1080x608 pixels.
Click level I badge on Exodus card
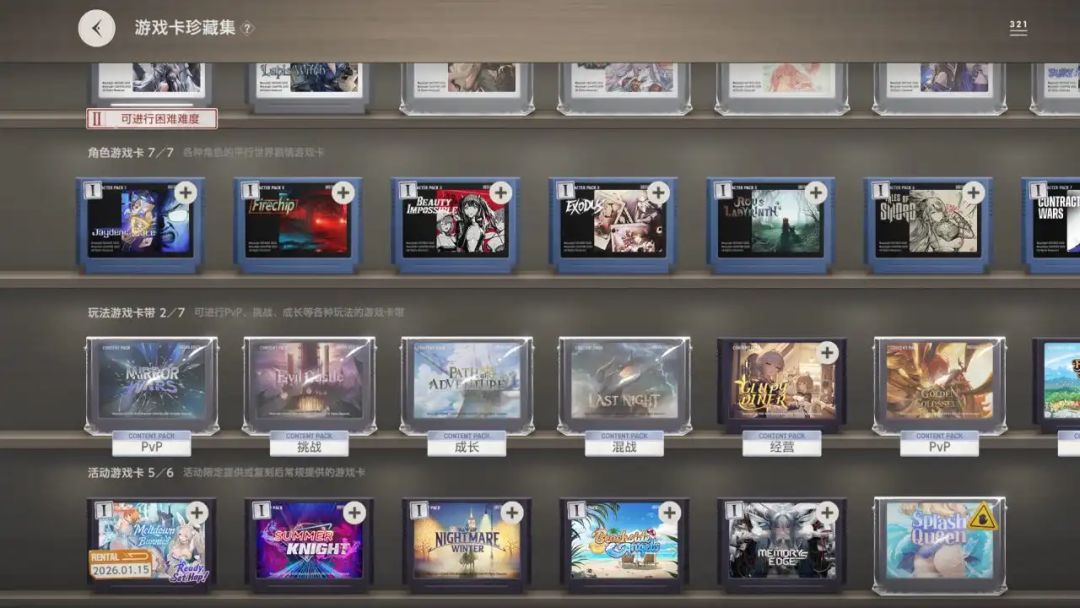click(565, 190)
